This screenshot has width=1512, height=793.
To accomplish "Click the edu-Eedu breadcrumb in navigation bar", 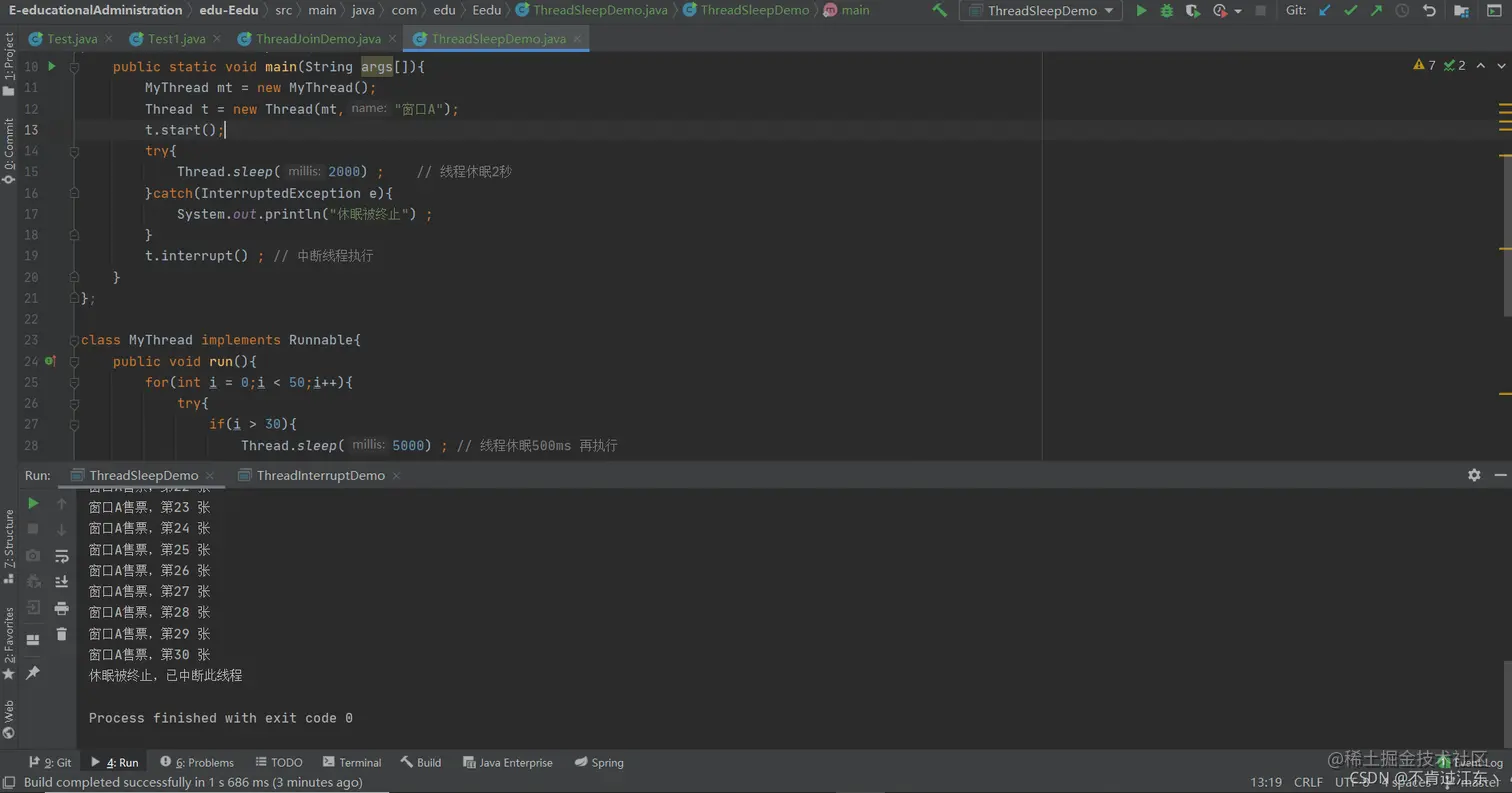I will [229, 10].
